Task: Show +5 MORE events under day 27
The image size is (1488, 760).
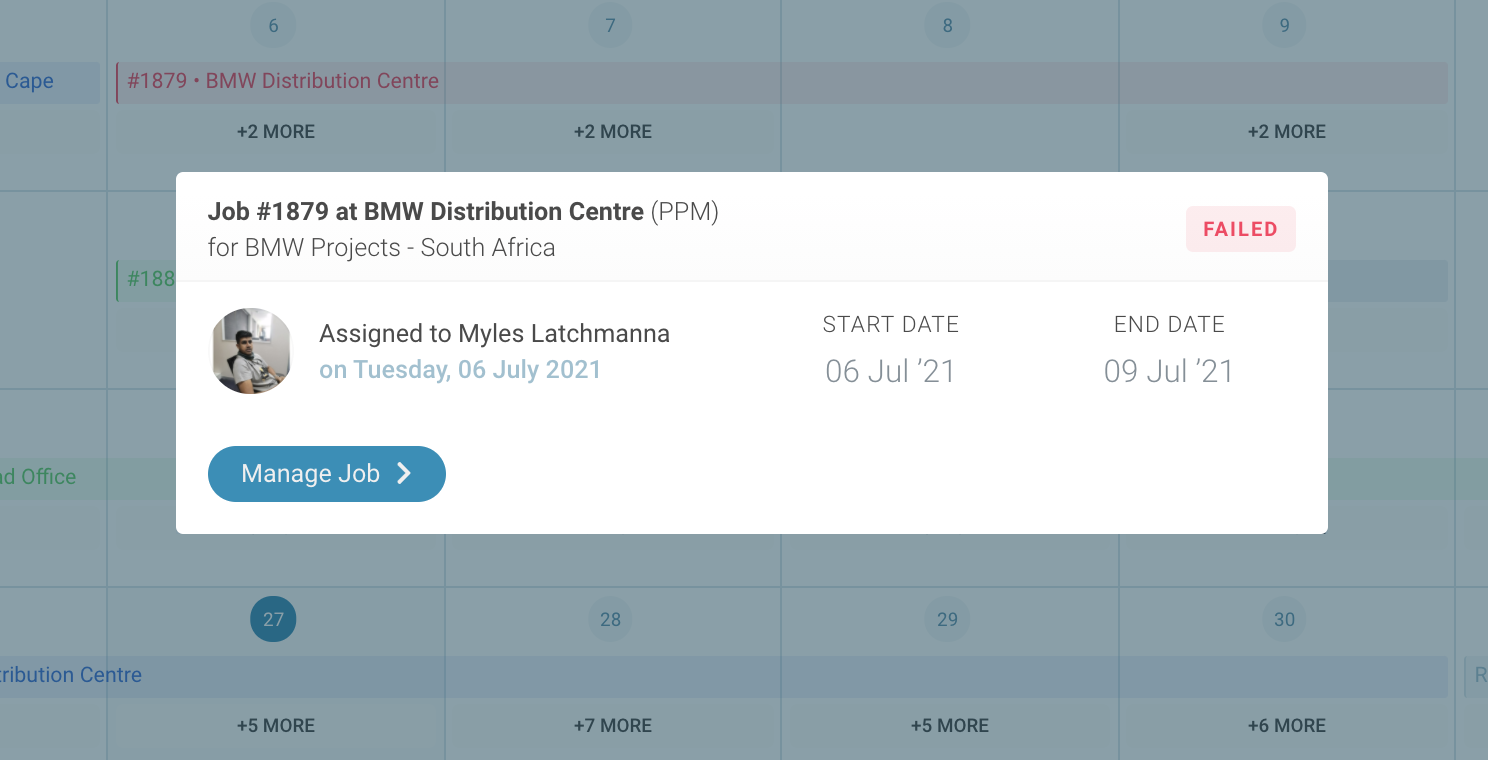Action: tap(276, 726)
